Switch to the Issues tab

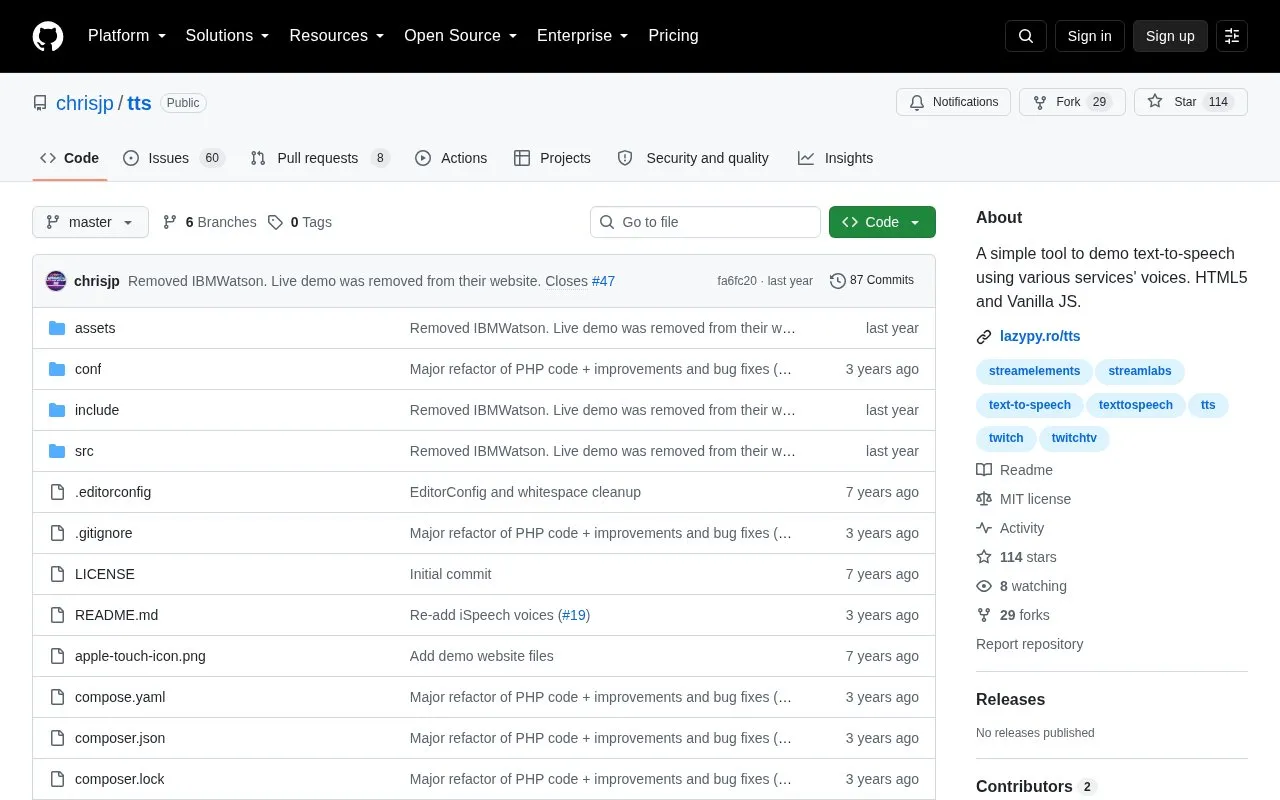click(x=174, y=158)
